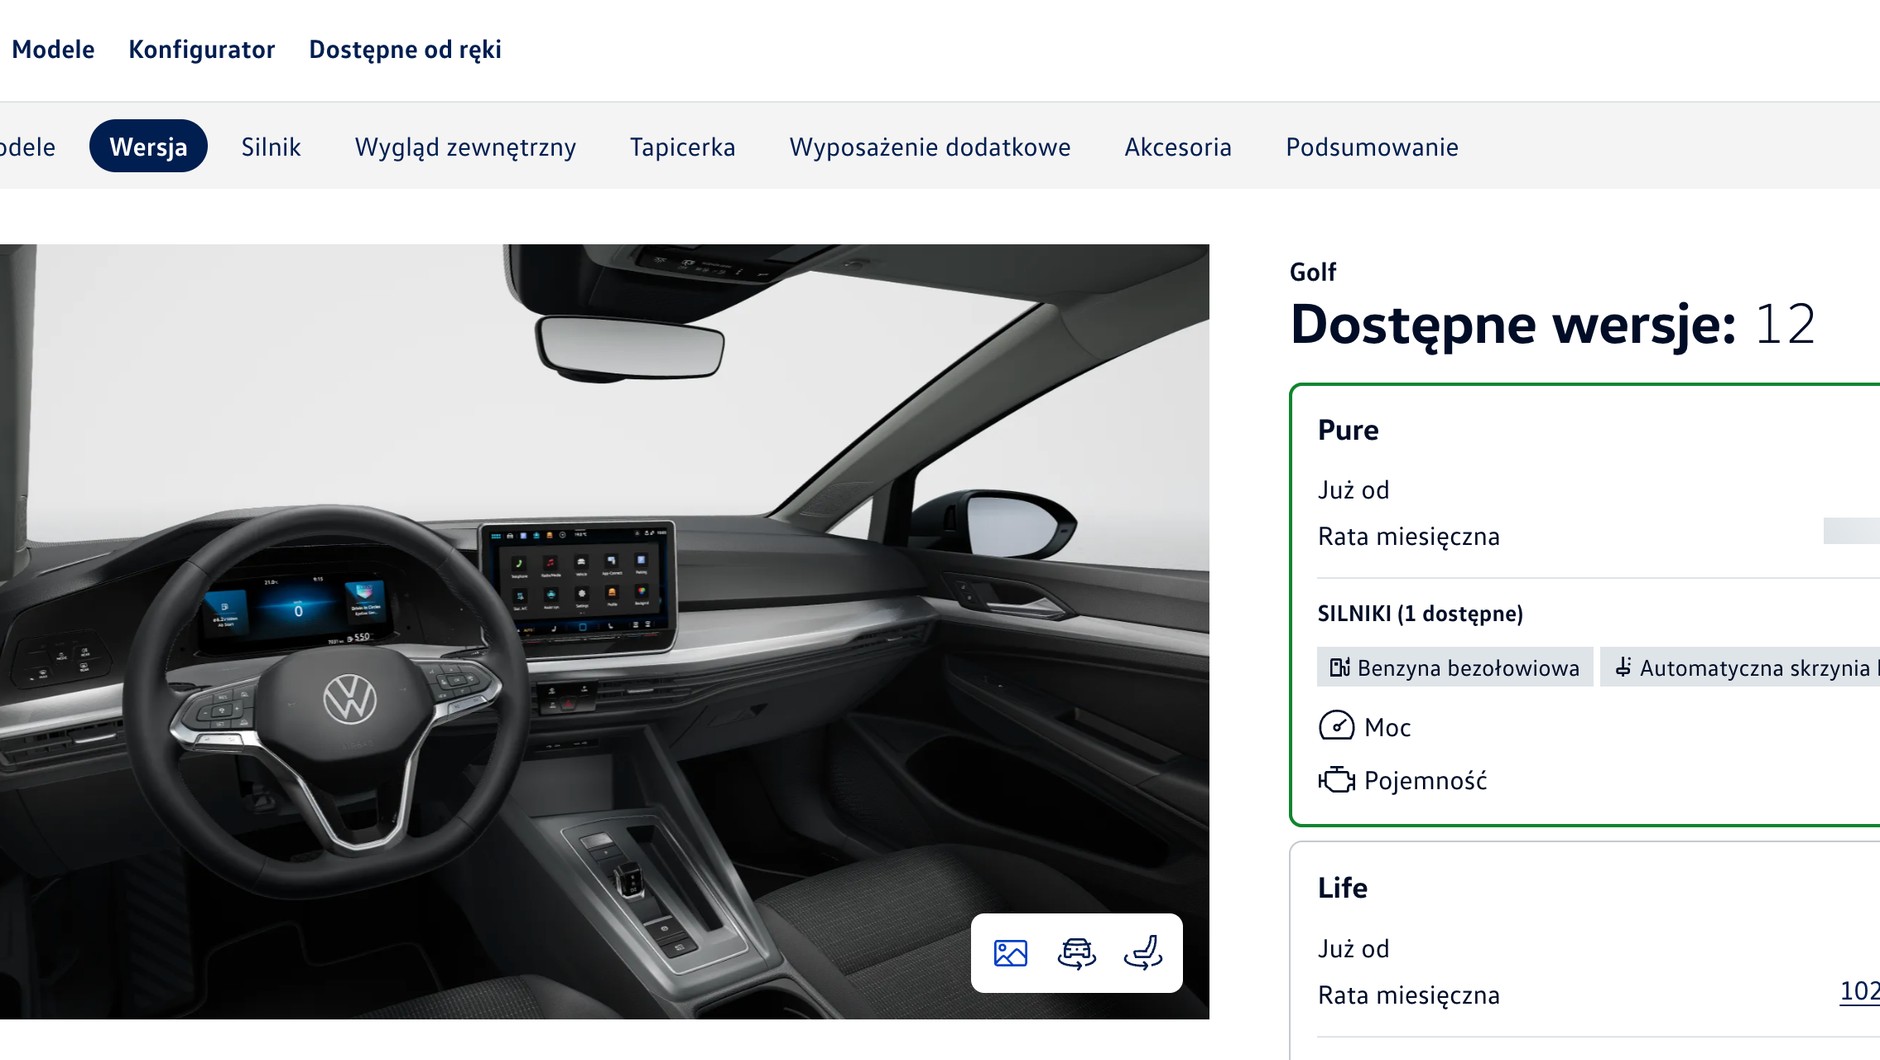This screenshot has width=1880, height=1060.
Task: Click the SILNIKI (1 dostępne) heading
Action: pyautogui.click(x=1420, y=613)
